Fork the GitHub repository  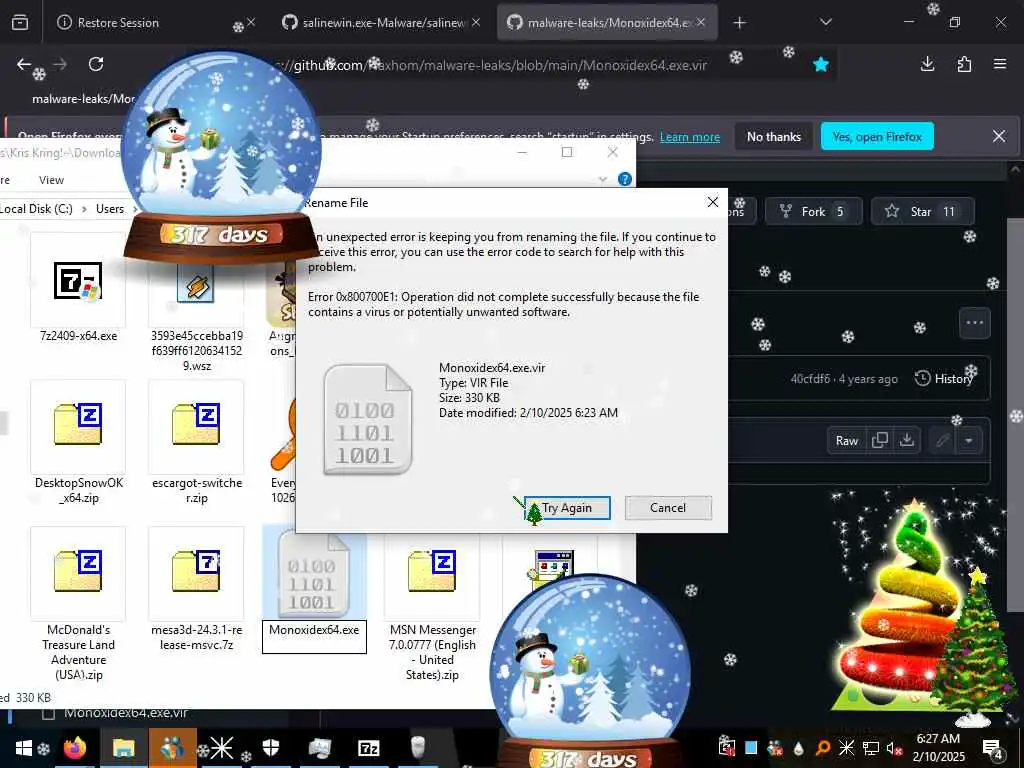pos(813,212)
